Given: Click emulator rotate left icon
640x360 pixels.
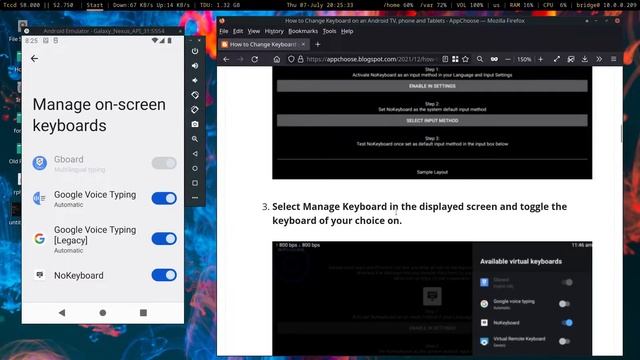Looking at the screenshot, I should tap(195, 95).
